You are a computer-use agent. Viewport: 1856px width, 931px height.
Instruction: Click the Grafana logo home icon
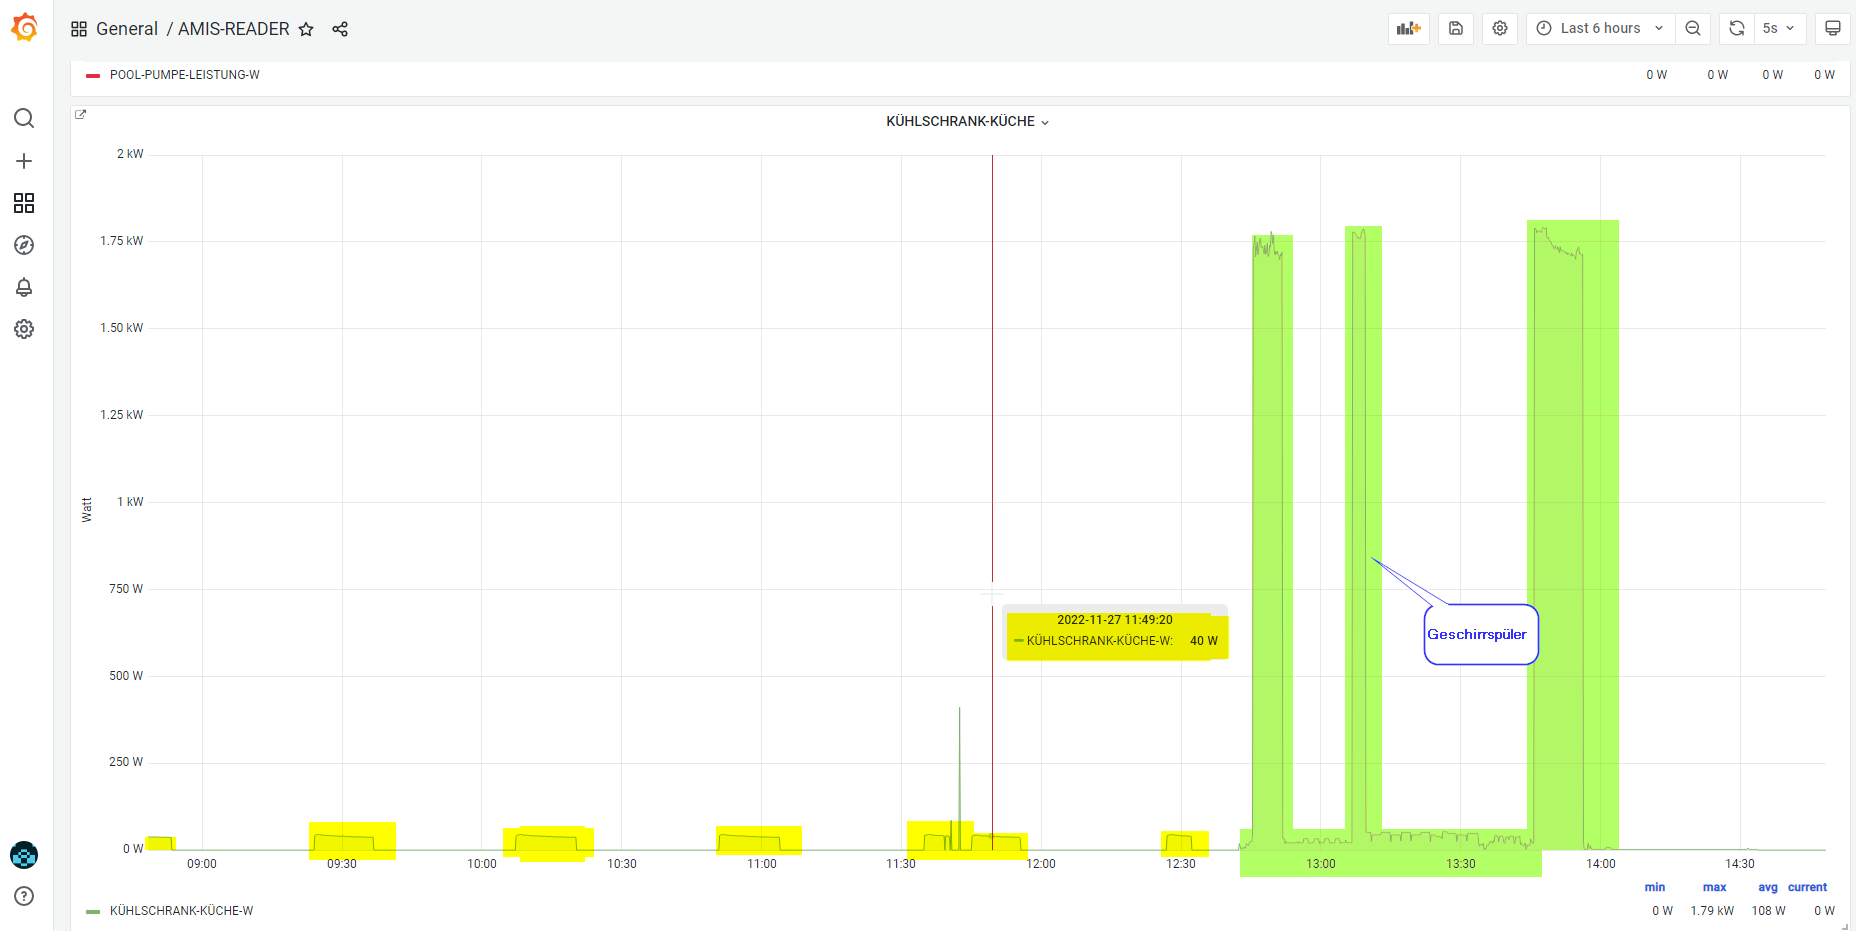tap(24, 28)
